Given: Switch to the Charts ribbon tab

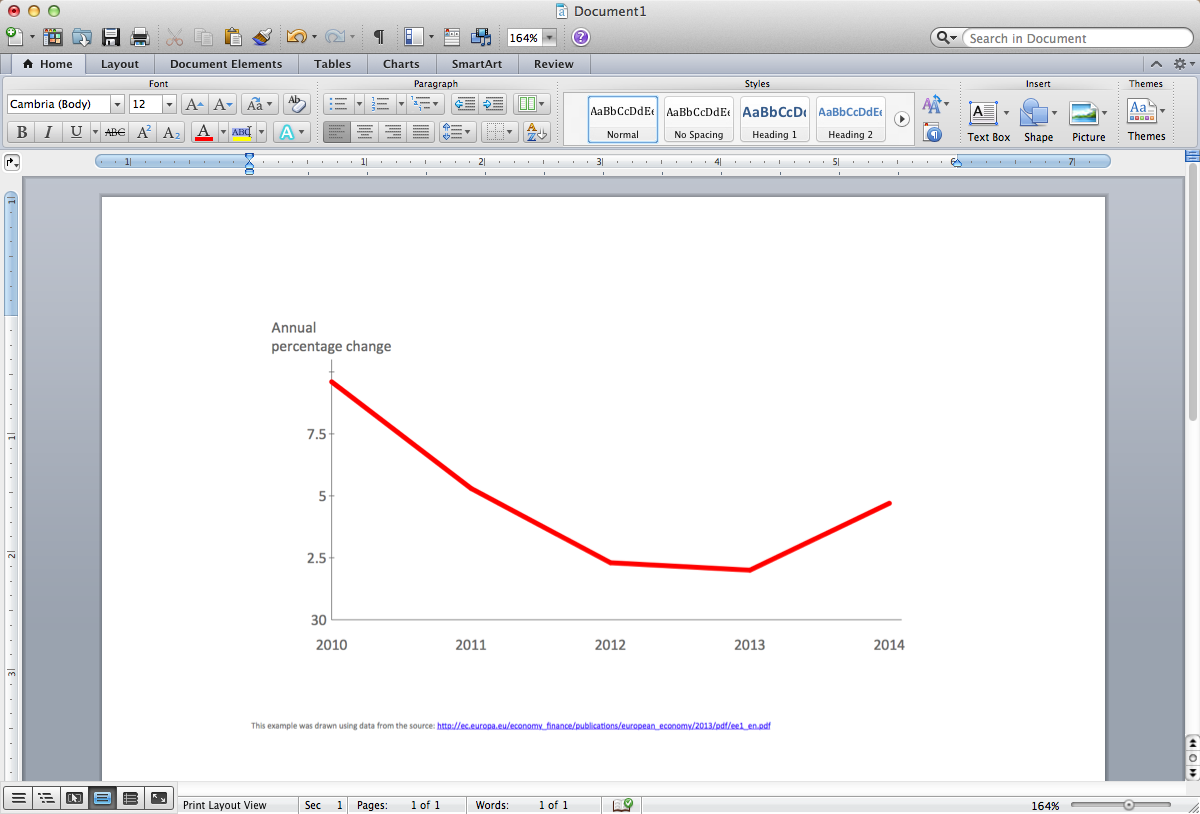Looking at the screenshot, I should coord(401,63).
